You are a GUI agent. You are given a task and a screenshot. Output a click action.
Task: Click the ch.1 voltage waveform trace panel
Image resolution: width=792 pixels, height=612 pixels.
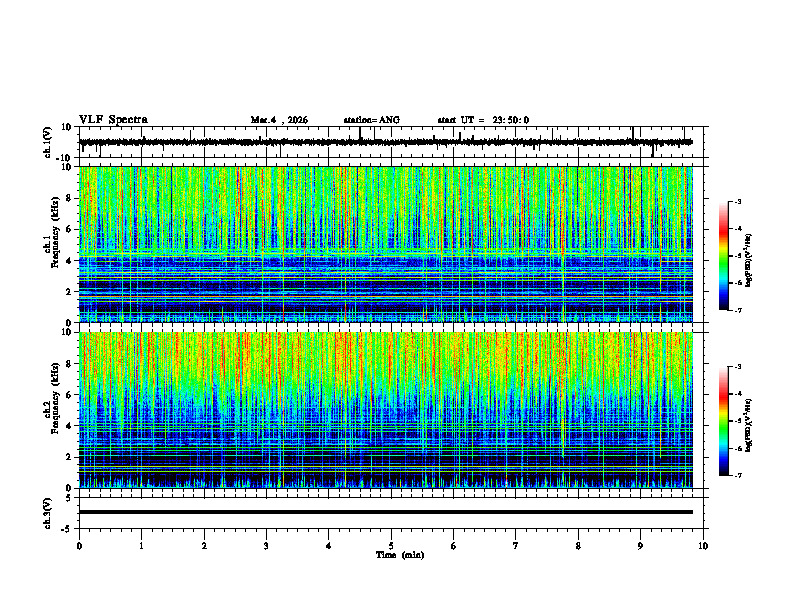click(393, 142)
